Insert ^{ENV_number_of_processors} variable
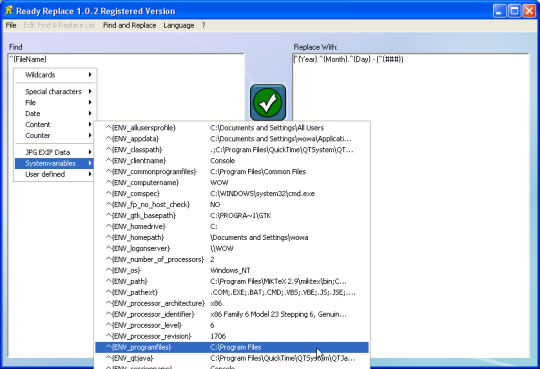Screen dimensions: 540x369 (x=232, y=259)
